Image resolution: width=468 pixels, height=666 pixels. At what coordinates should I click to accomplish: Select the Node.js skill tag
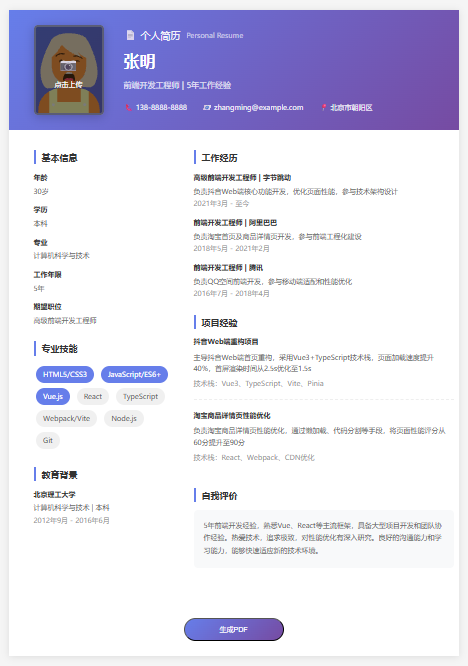[x=124, y=418]
